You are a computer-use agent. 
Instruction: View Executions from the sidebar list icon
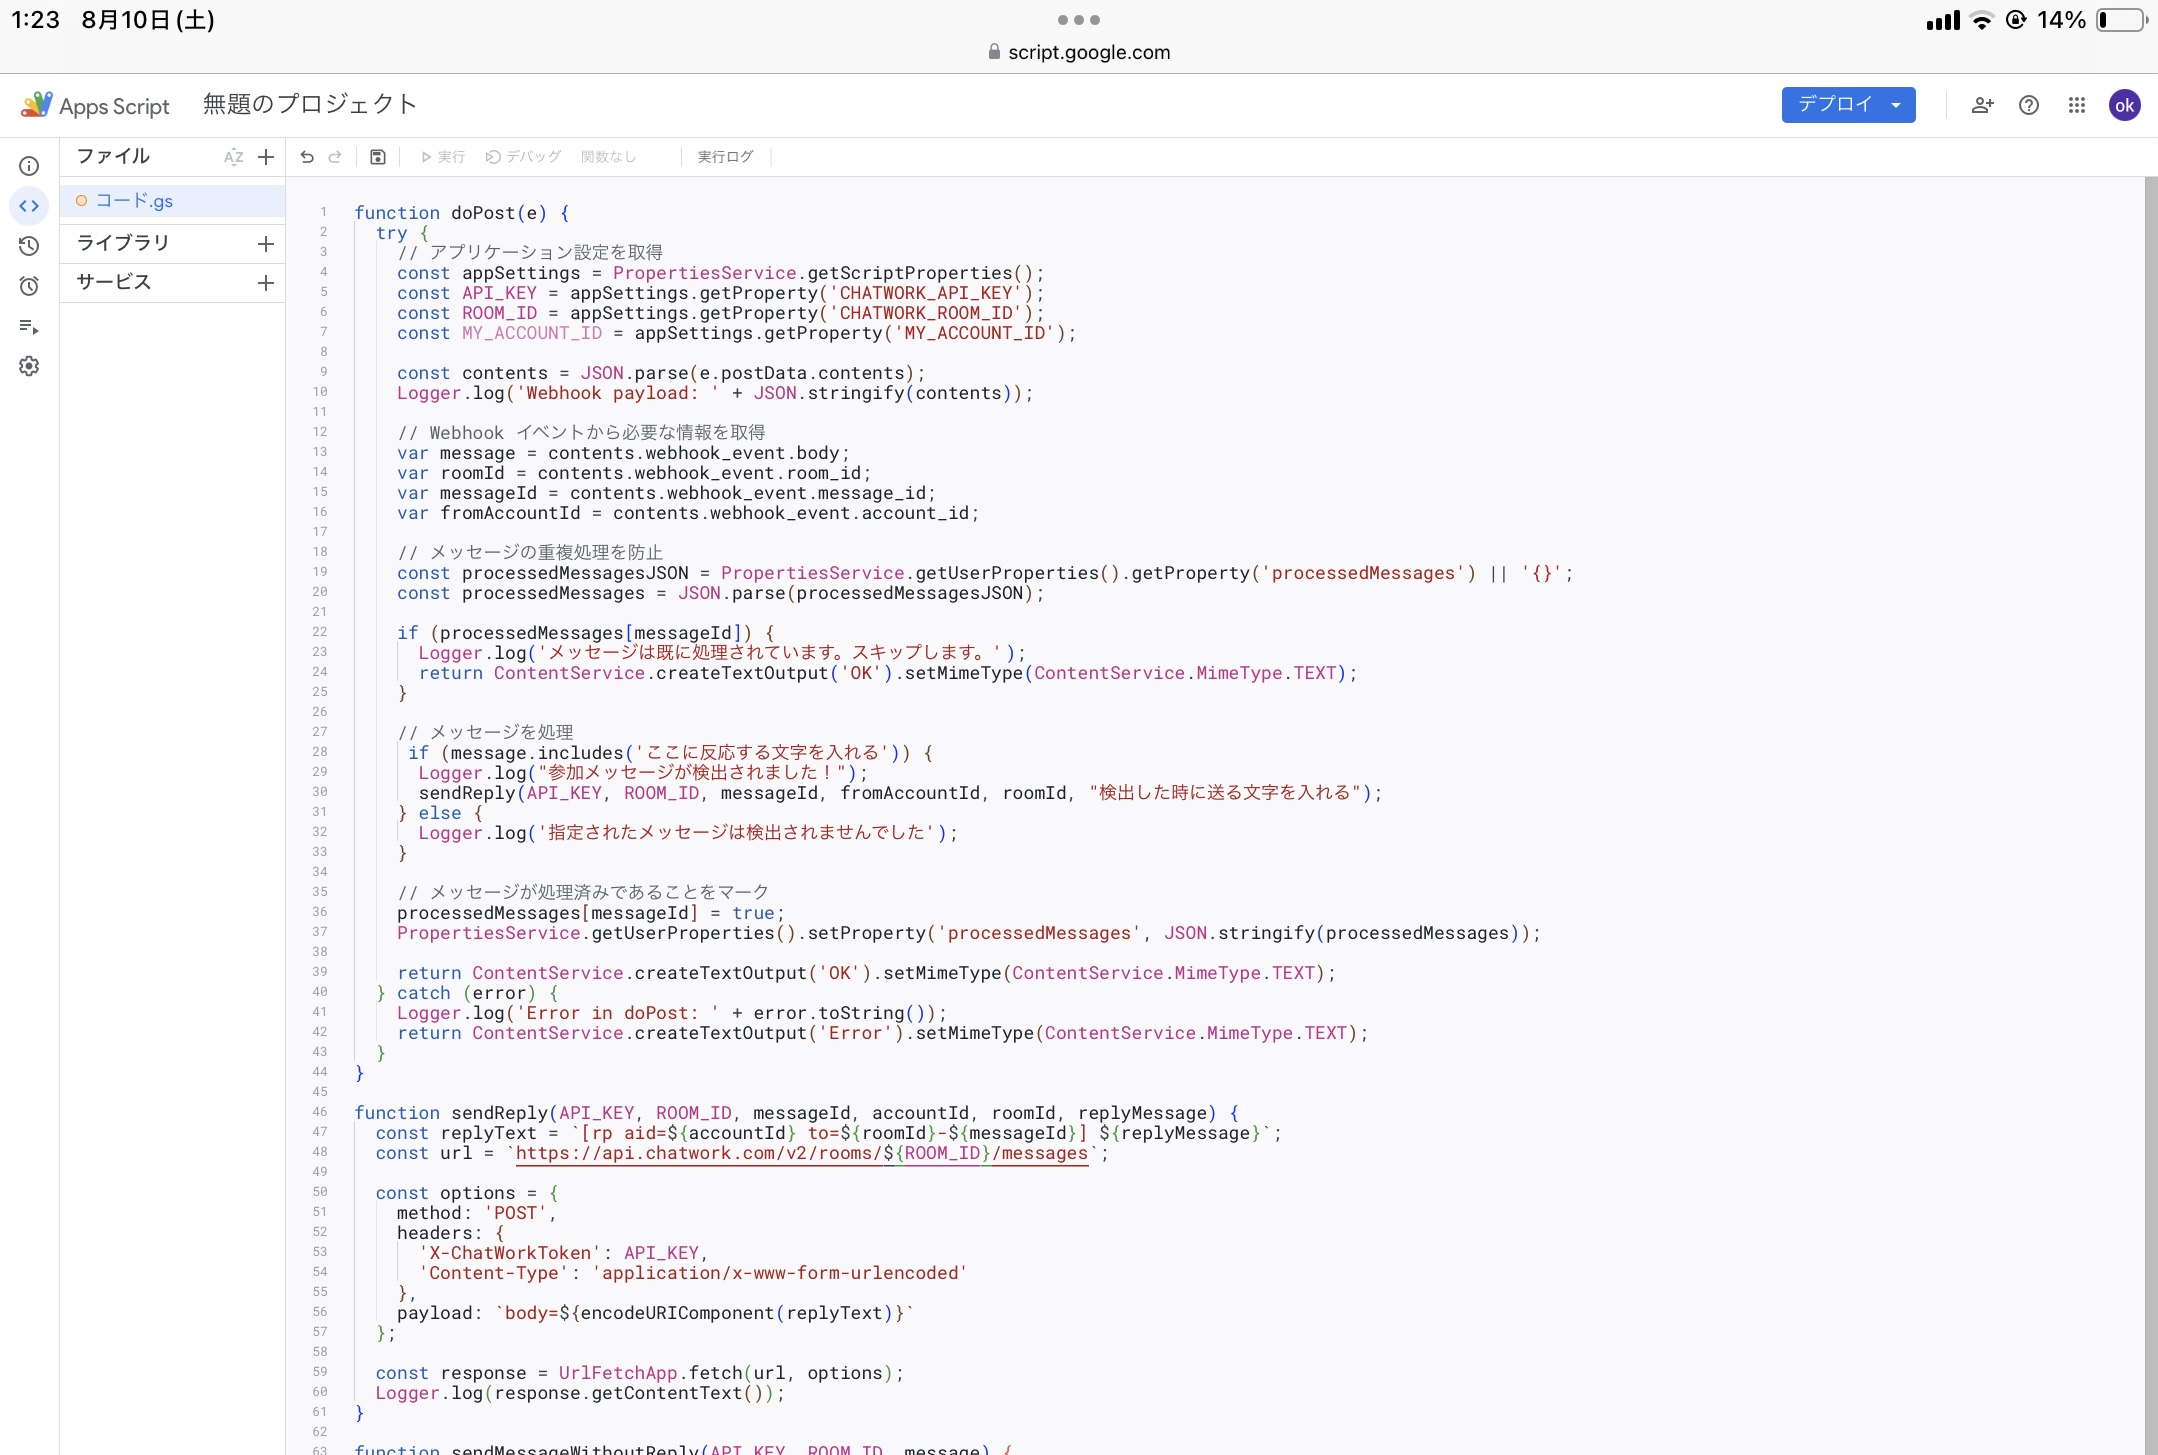tap(29, 327)
